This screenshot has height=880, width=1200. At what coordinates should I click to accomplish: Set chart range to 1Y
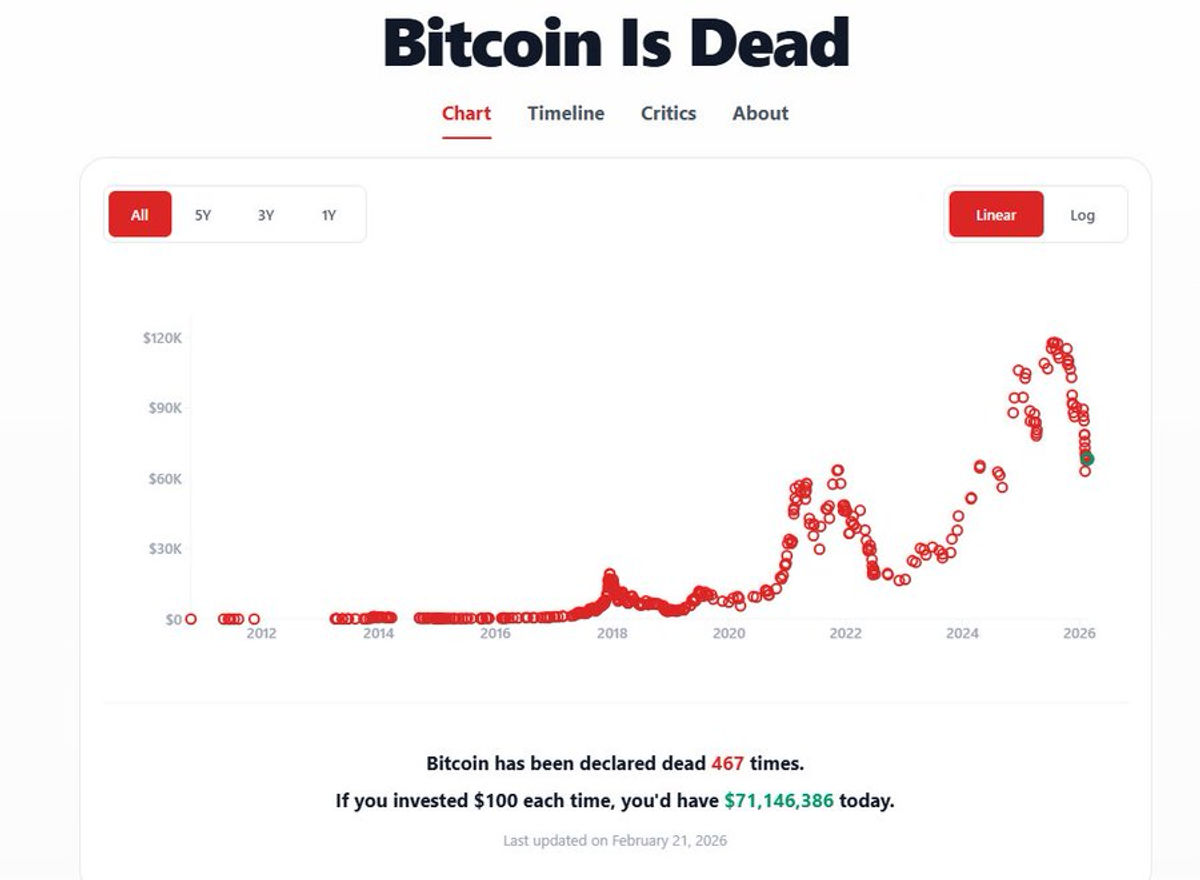(x=329, y=214)
